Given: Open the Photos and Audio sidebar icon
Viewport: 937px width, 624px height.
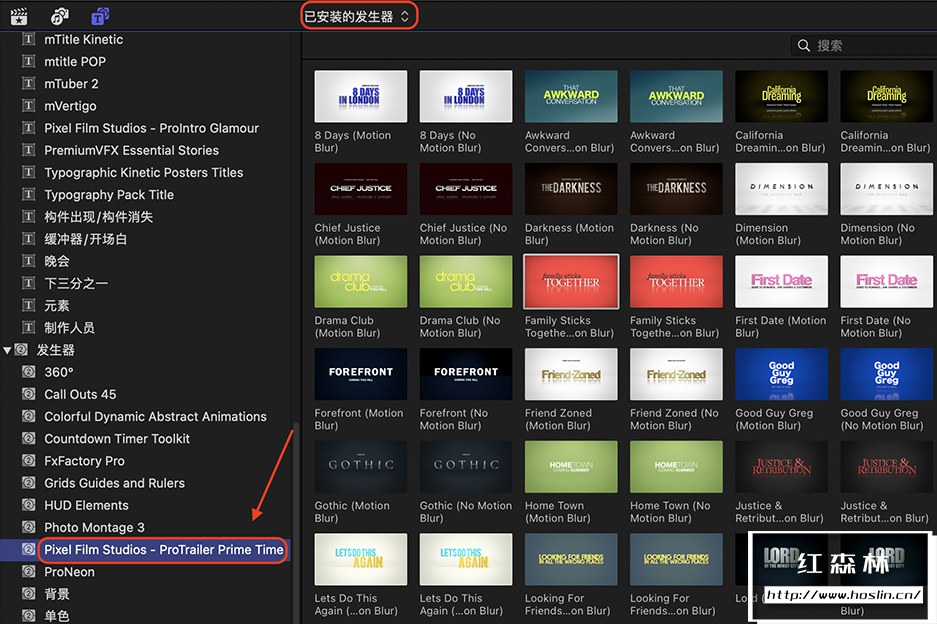Looking at the screenshot, I should point(59,16).
